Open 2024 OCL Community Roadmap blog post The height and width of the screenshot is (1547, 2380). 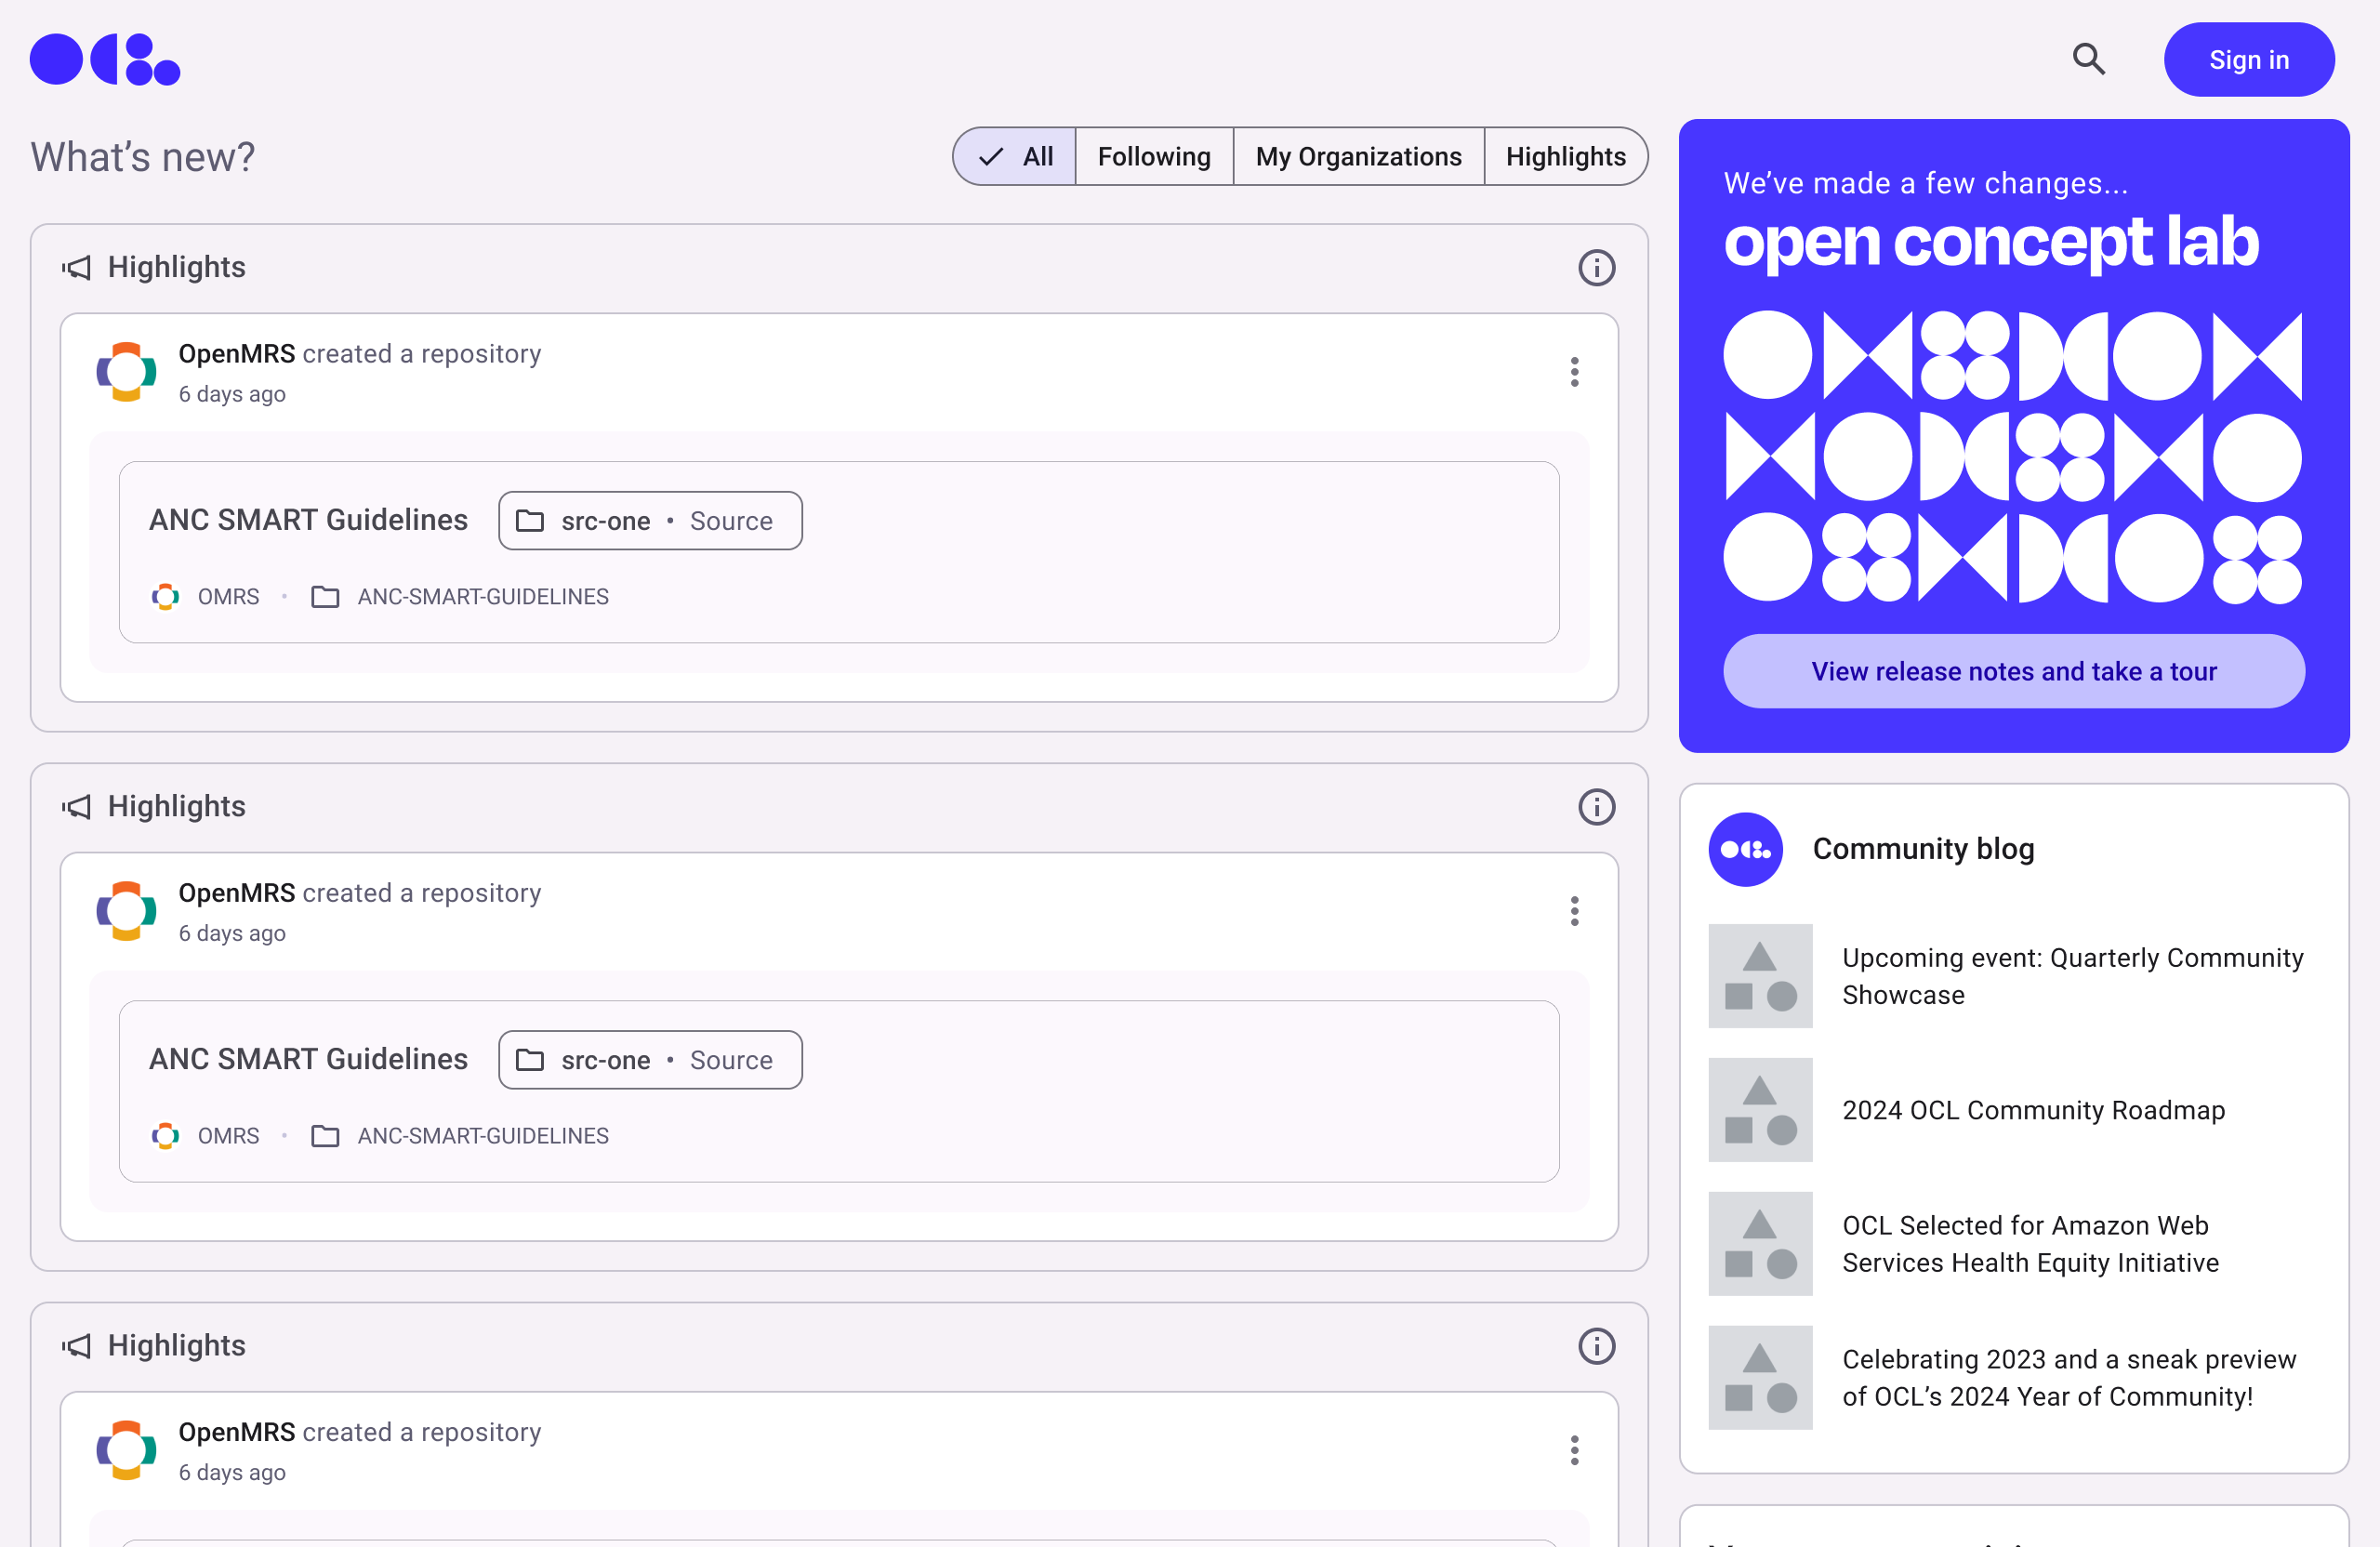(x=2033, y=1110)
